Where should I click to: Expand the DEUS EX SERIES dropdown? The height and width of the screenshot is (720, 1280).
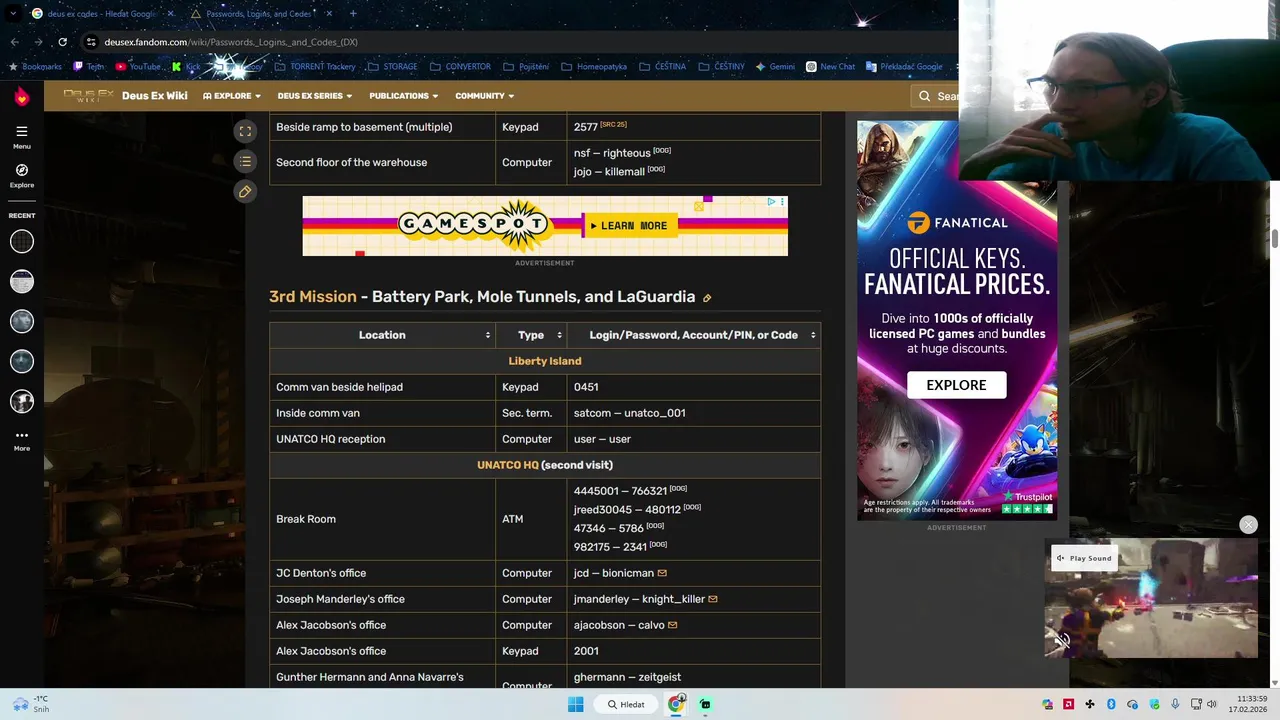click(x=315, y=96)
